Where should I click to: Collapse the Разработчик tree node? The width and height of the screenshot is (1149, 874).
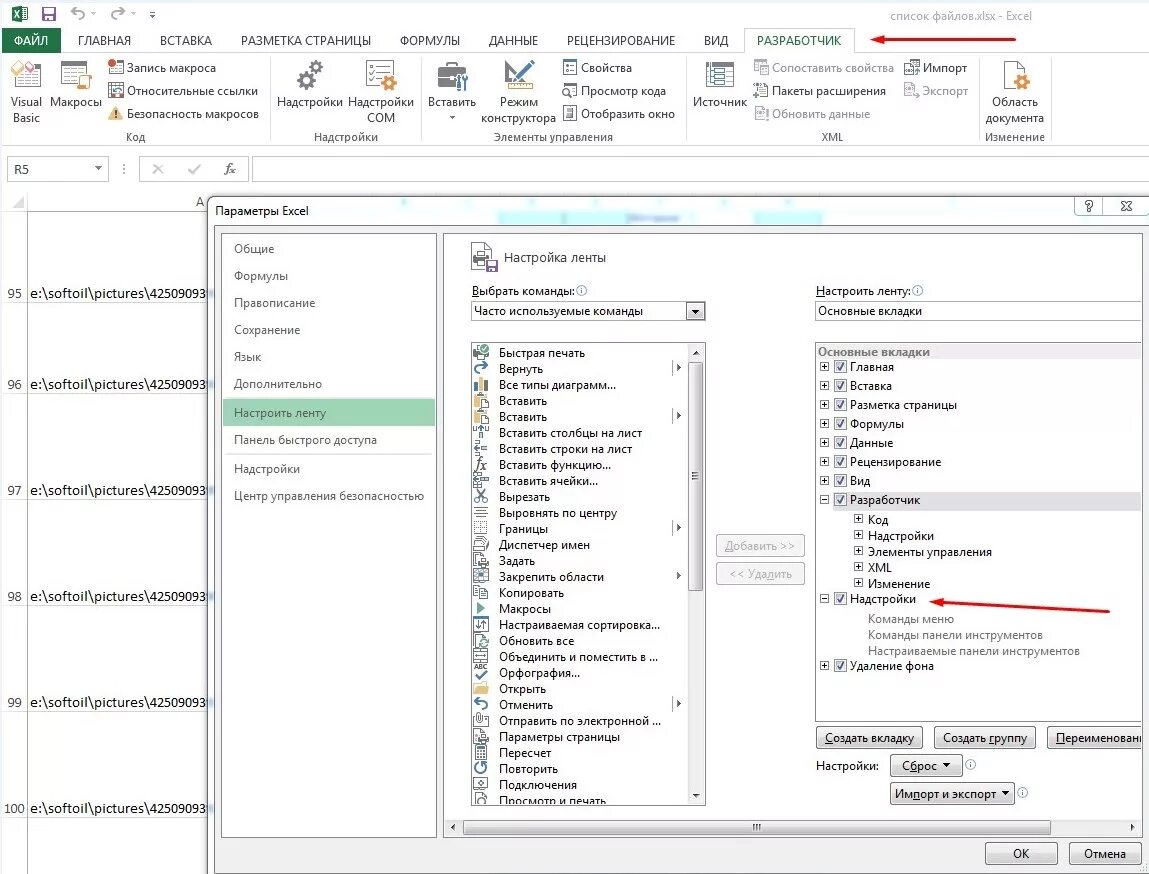pos(824,500)
